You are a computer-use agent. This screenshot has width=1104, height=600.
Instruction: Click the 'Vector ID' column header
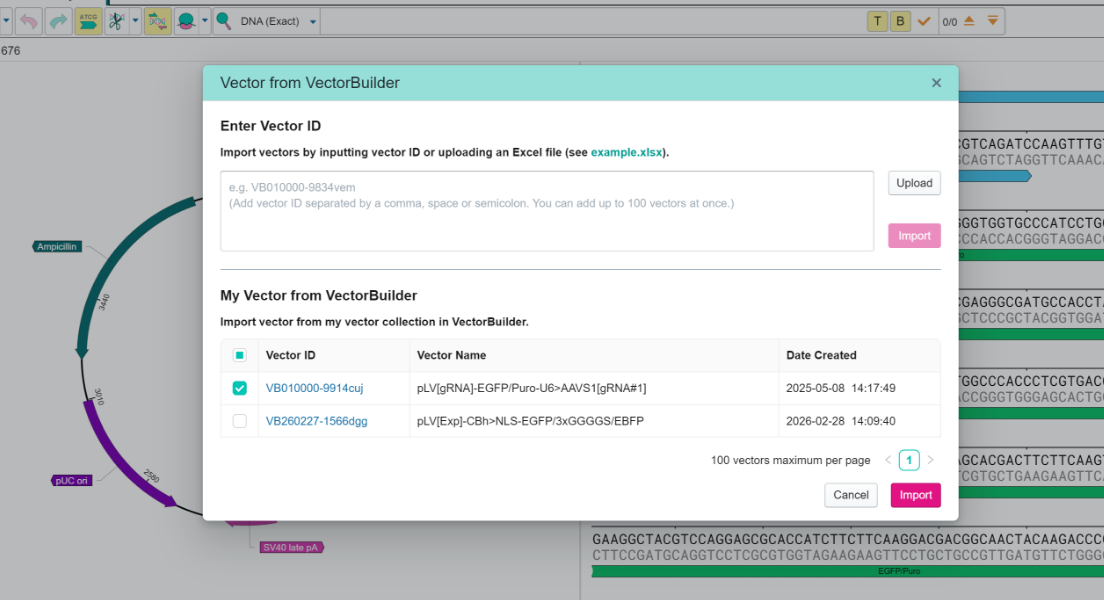click(x=290, y=355)
